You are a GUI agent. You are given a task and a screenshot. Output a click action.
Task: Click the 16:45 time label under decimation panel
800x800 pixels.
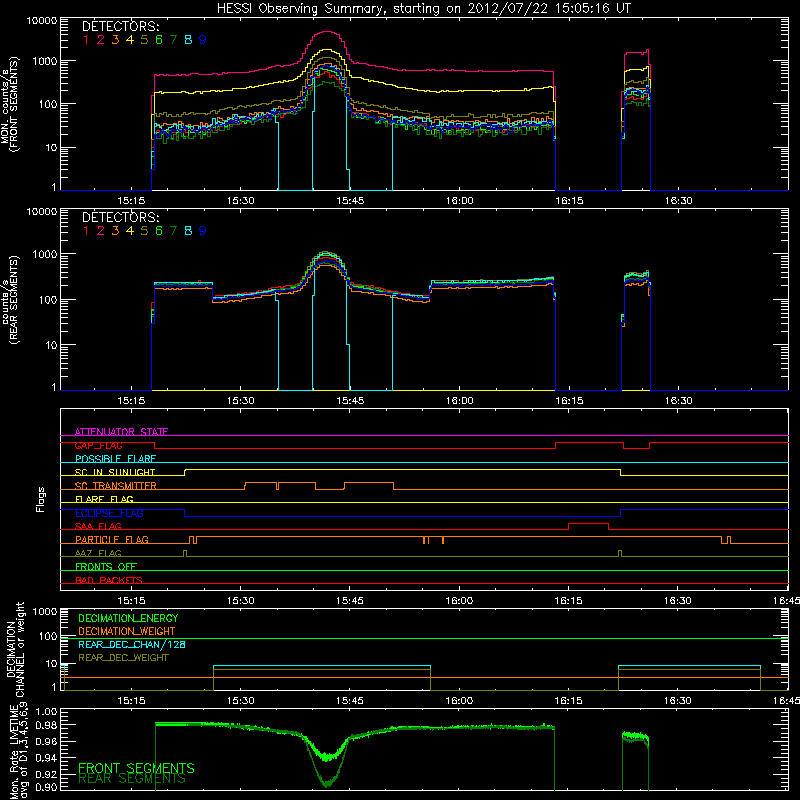786,701
